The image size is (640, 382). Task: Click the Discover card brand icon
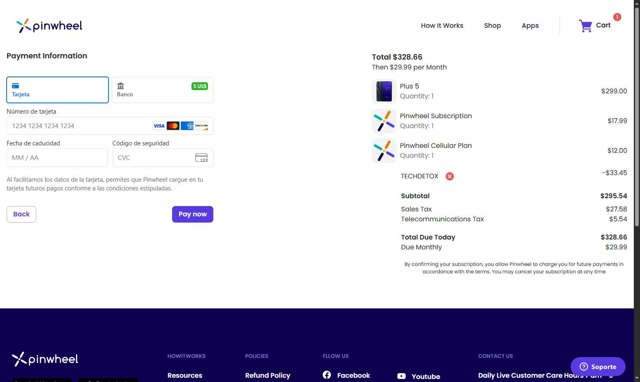tap(201, 126)
